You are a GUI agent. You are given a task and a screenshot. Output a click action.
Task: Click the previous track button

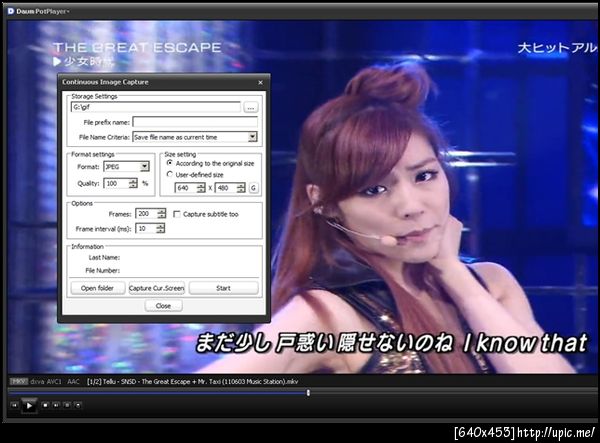[x=14, y=405]
